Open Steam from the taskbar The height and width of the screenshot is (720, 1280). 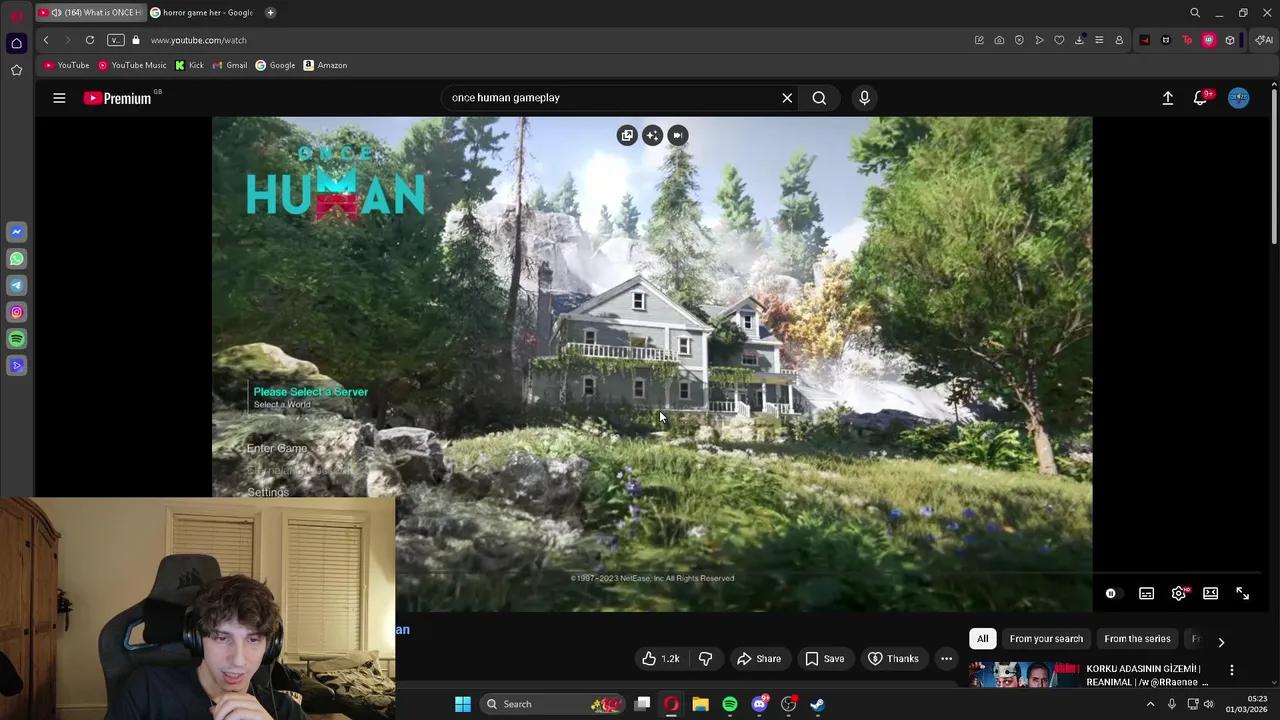[817, 704]
